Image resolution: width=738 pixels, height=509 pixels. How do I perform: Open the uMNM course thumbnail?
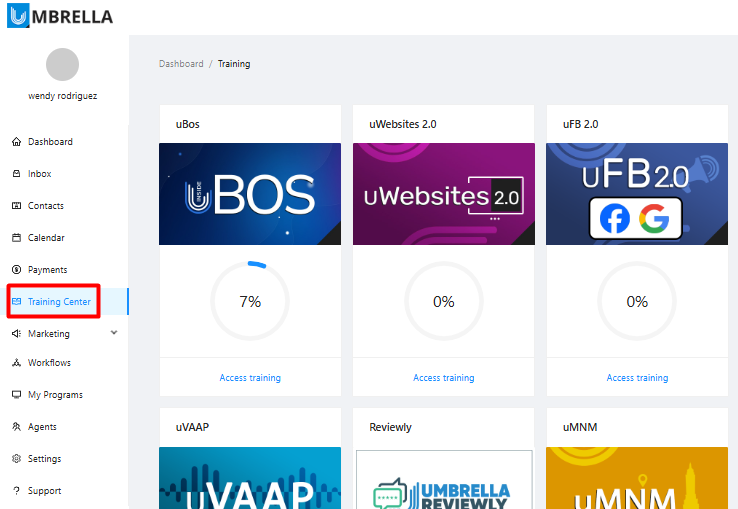(637, 478)
